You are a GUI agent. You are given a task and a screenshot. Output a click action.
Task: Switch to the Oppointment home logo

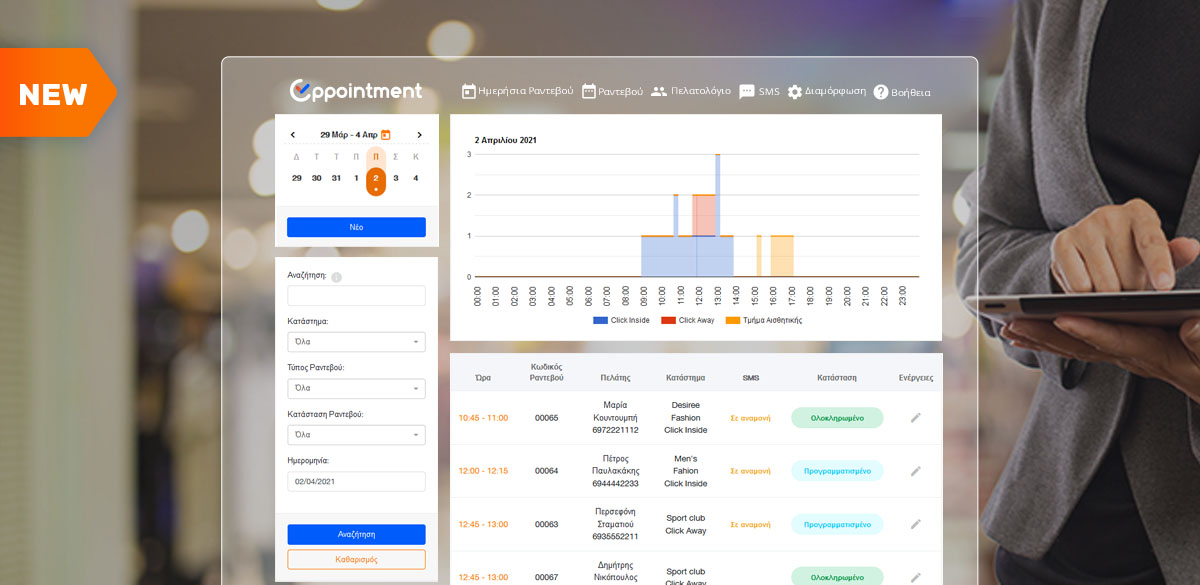(355, 91)
